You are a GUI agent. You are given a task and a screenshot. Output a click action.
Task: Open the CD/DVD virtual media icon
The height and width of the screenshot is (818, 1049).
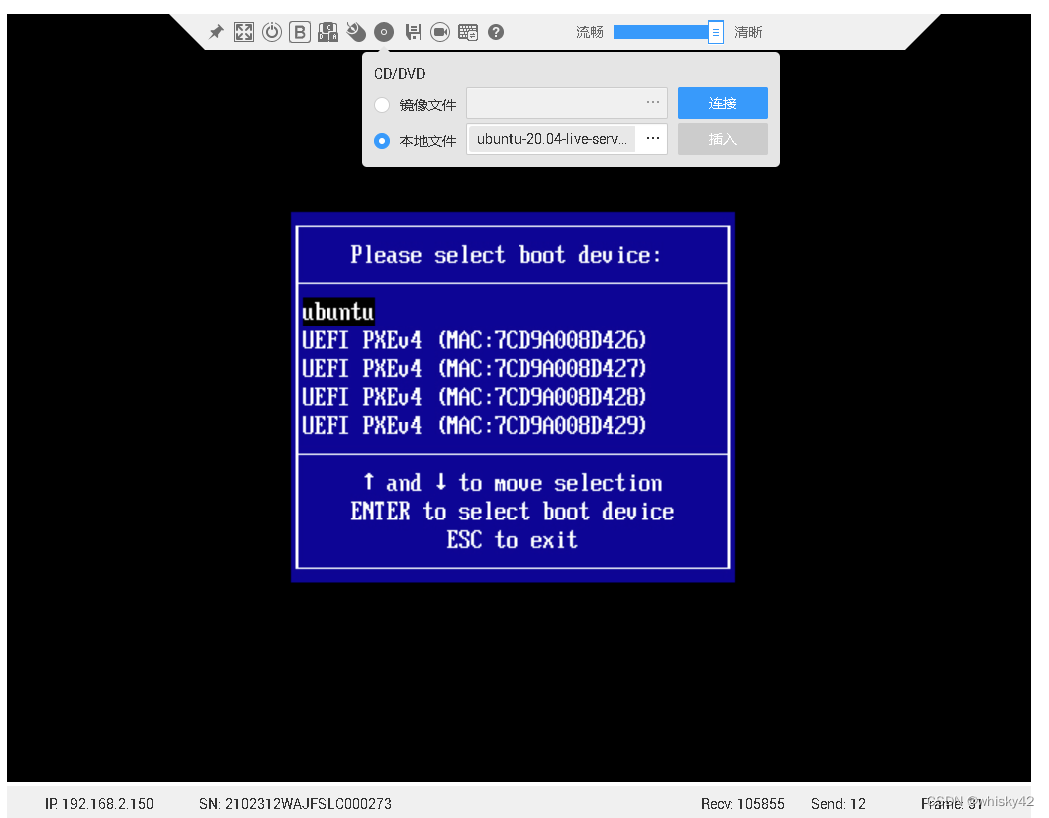[x=384, y=31]
